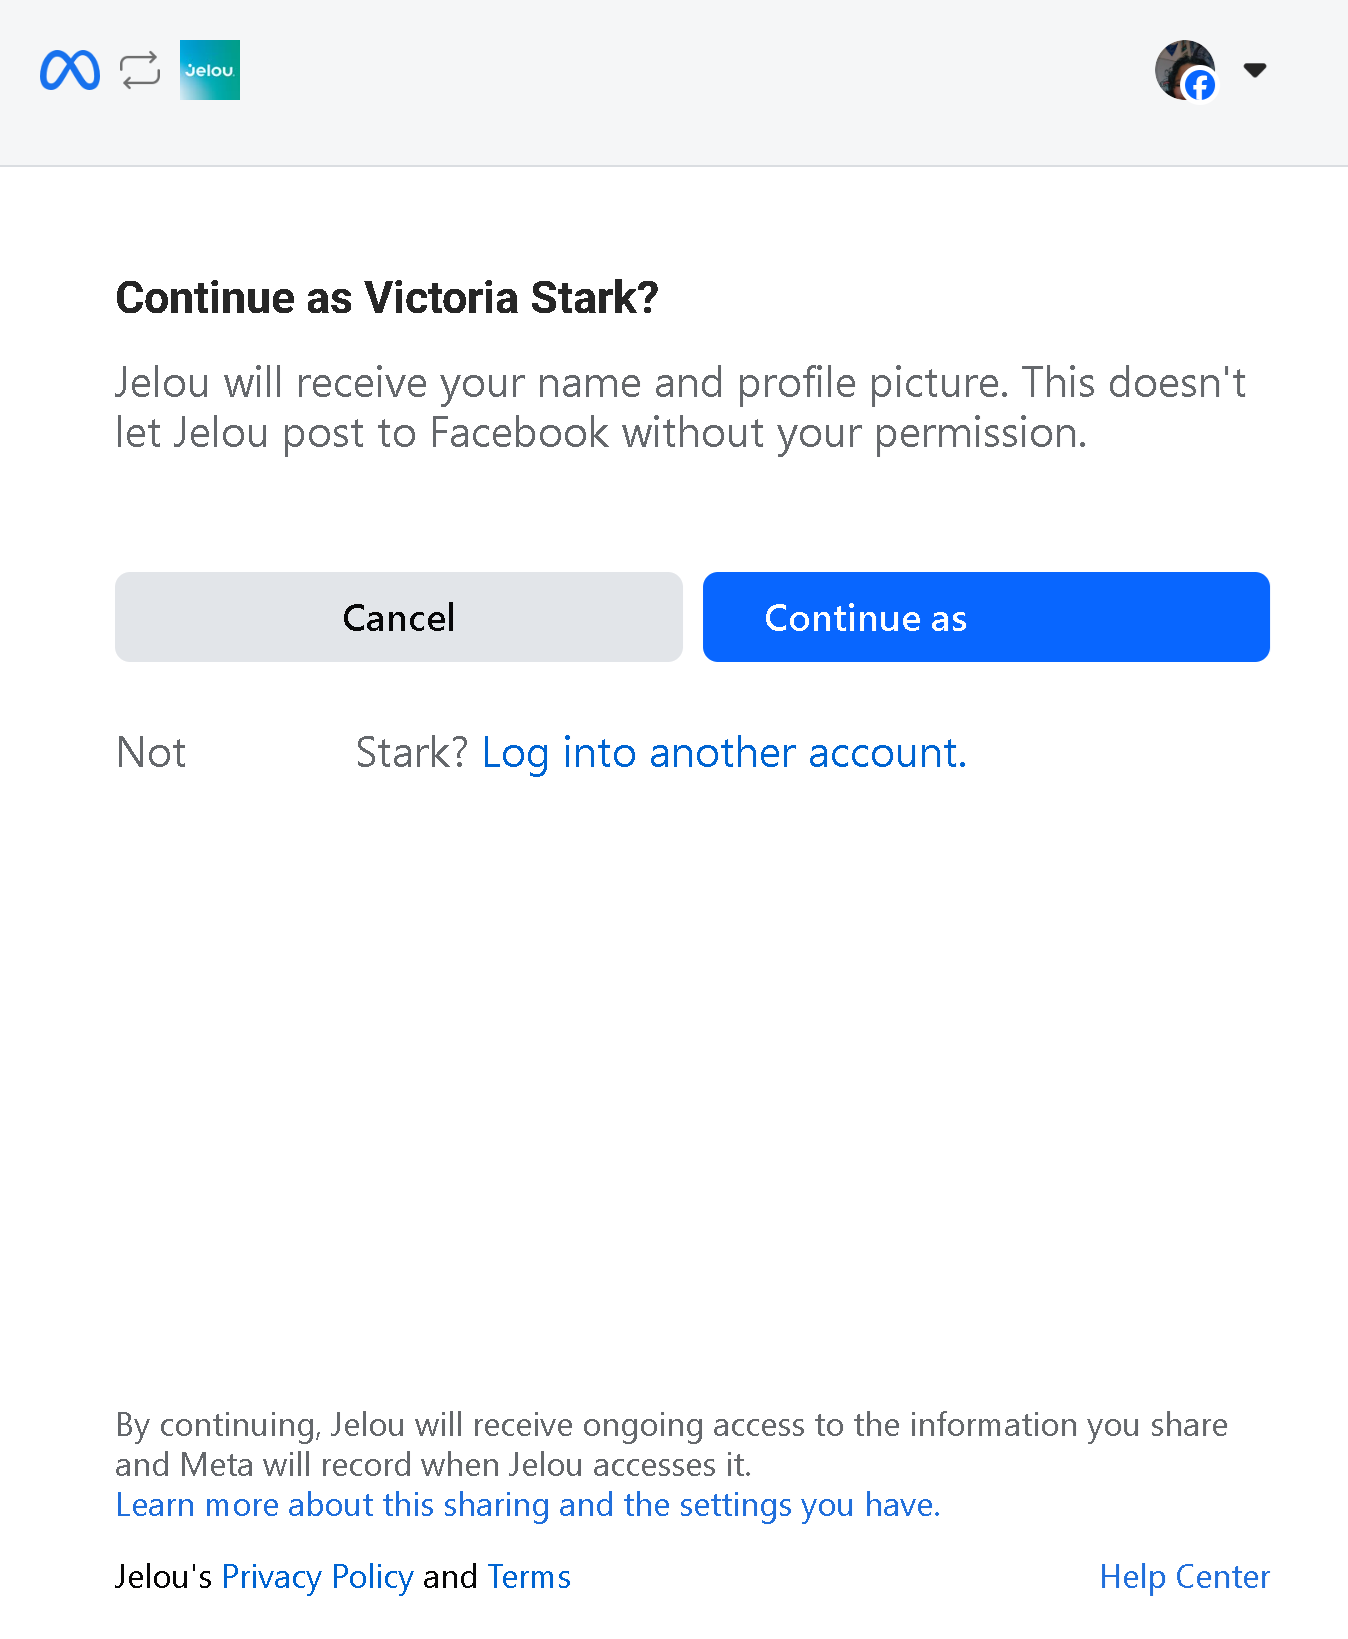Open Log into another account link
The width and height of the screenshot is (1348, 1639).
click(724, 752)
